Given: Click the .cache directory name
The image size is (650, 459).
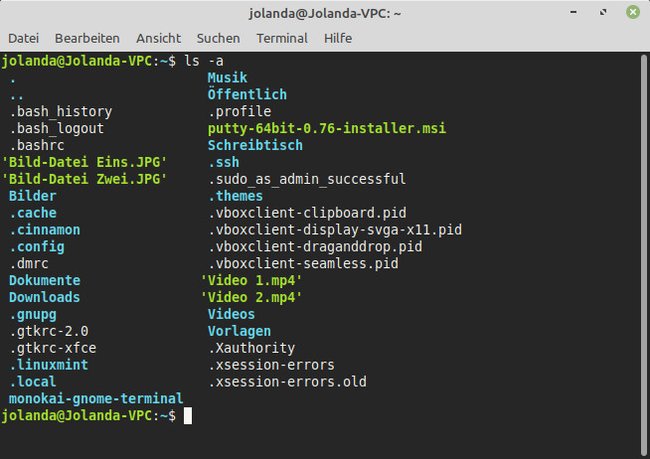Looking at the screenshot, I should 33,213.
